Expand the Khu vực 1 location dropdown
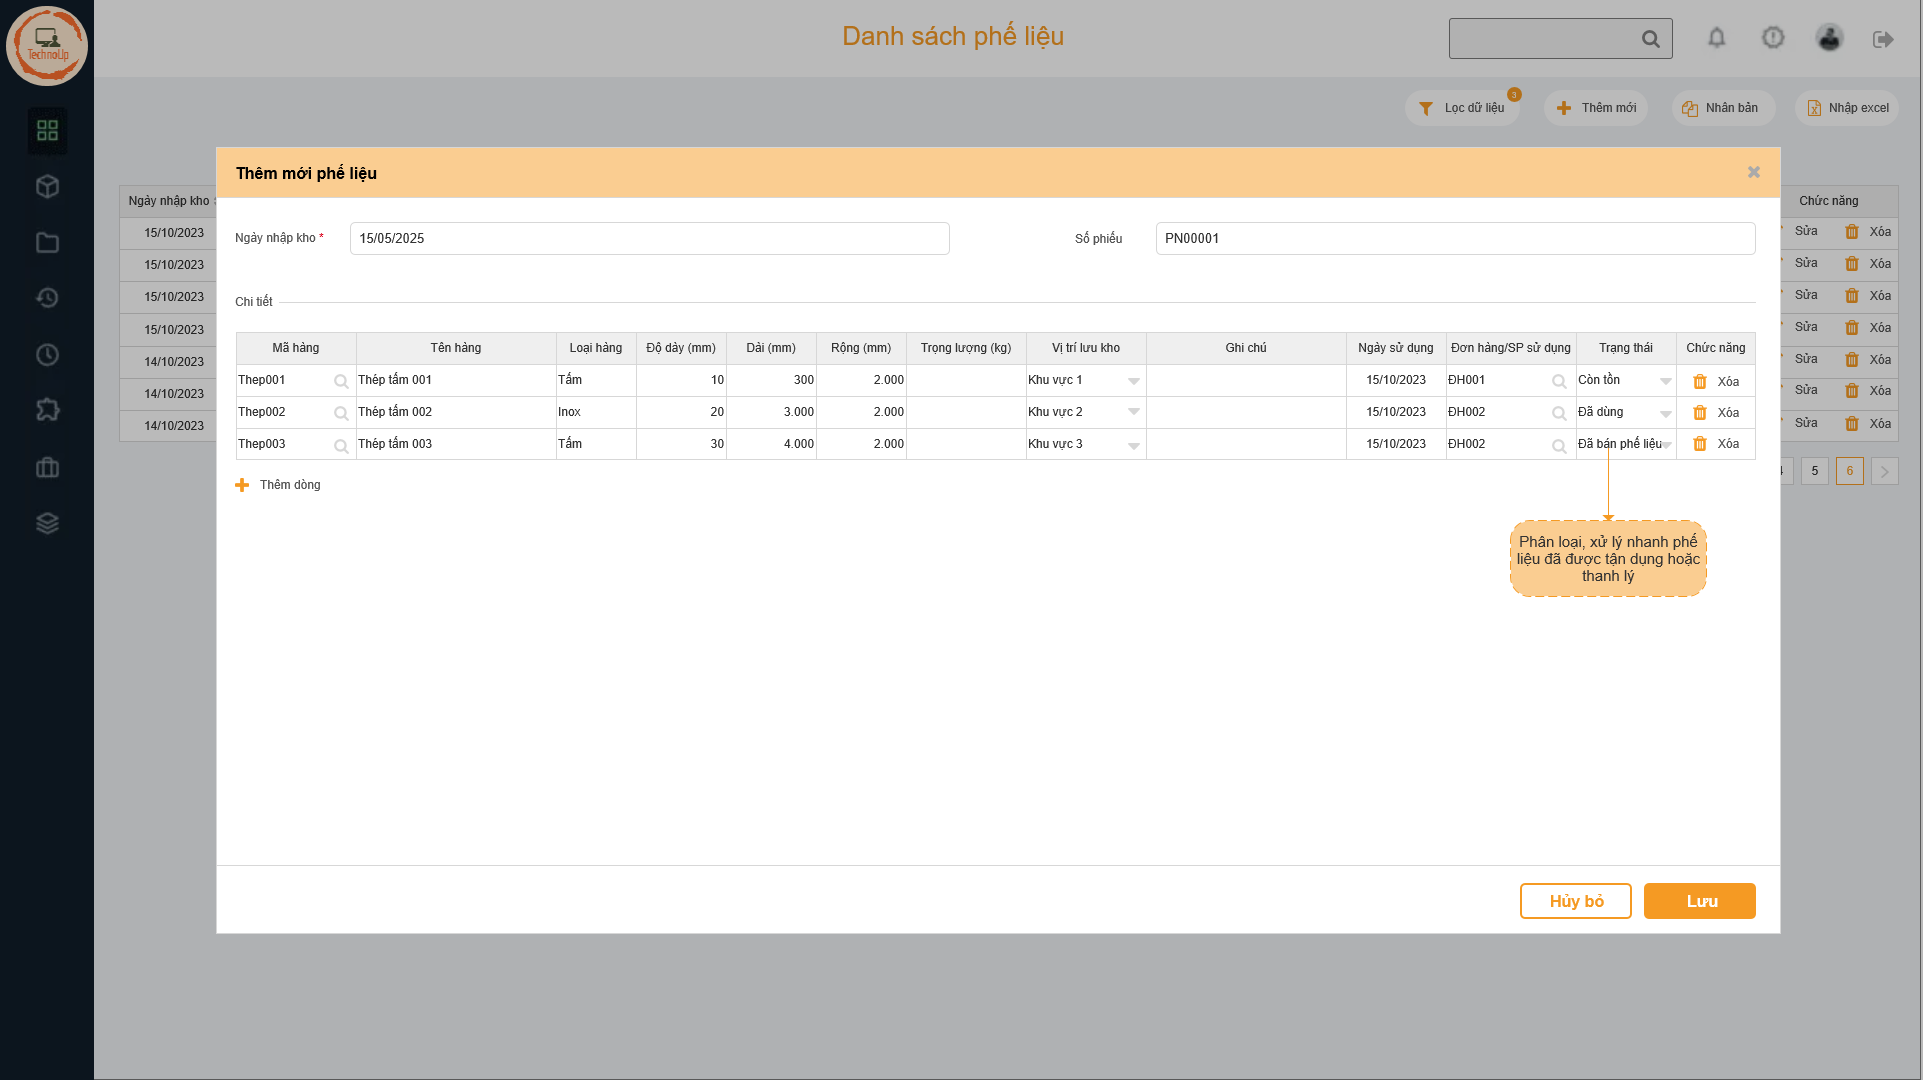1923x1080 pixels. (x=1133, y=381)
